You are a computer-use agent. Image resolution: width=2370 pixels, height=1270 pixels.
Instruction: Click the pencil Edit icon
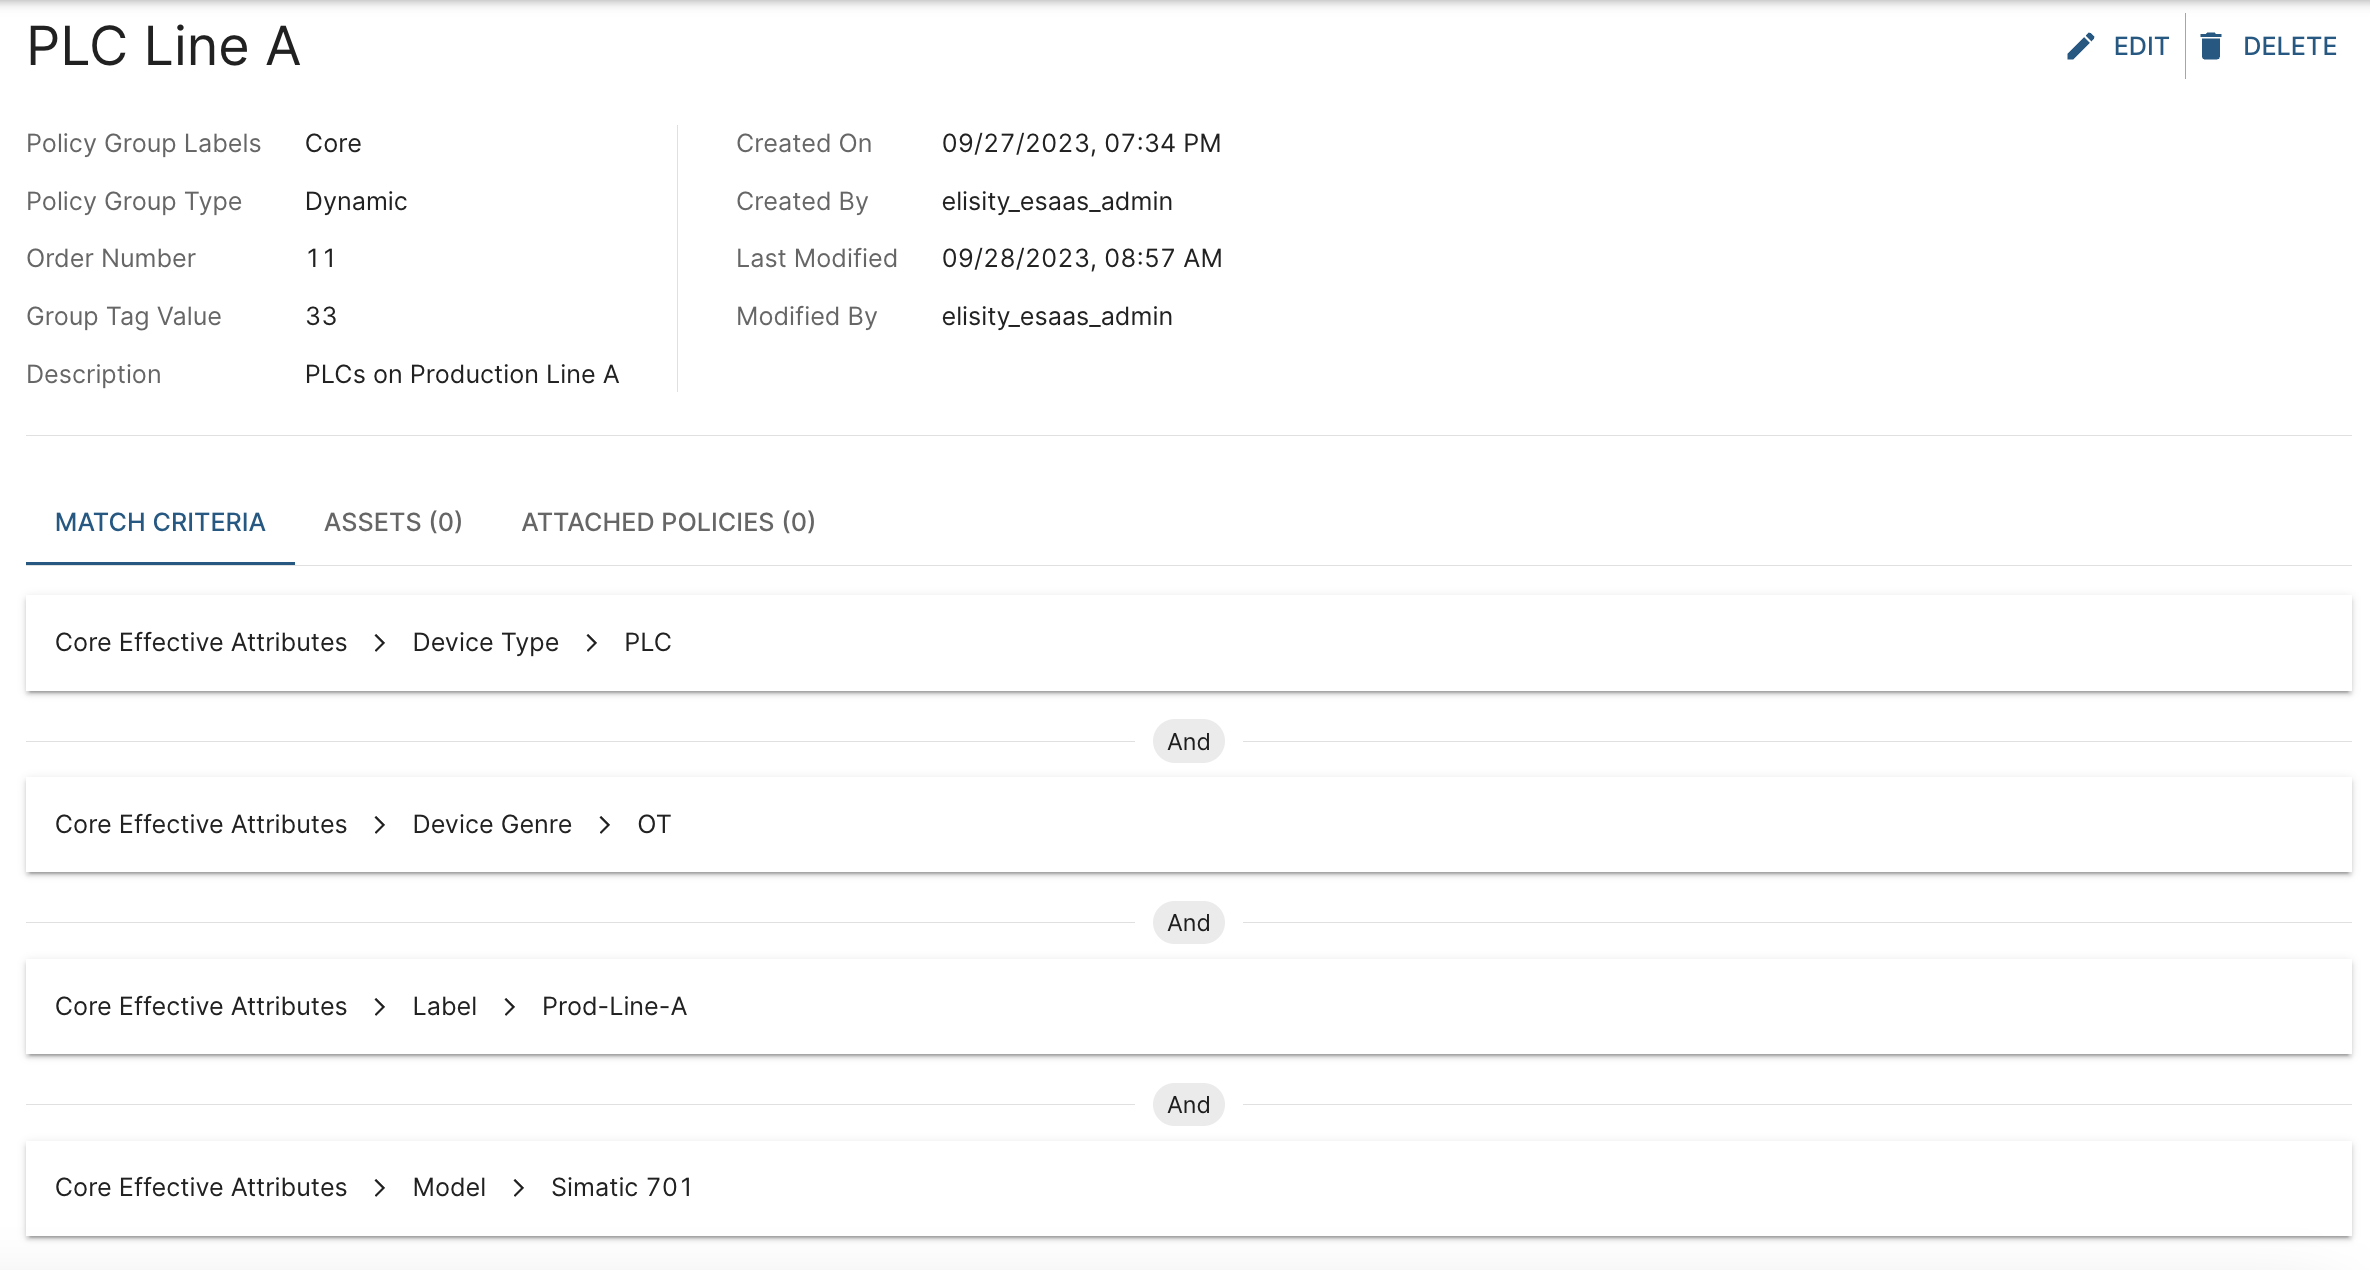click(2080, 47)
